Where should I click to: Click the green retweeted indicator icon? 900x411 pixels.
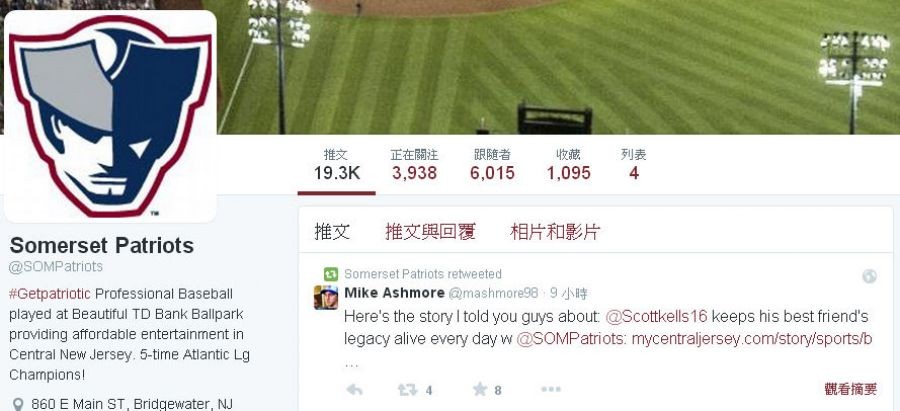coord(331,274)
